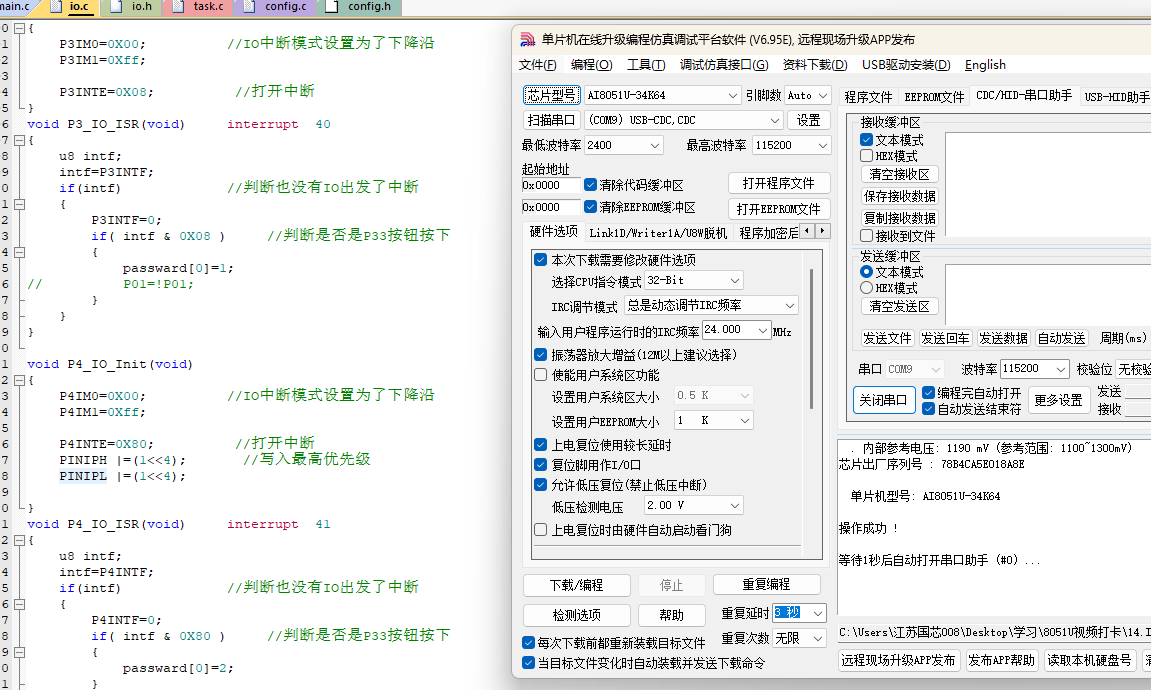Select send buffer 文本模式 radio button

866,272
